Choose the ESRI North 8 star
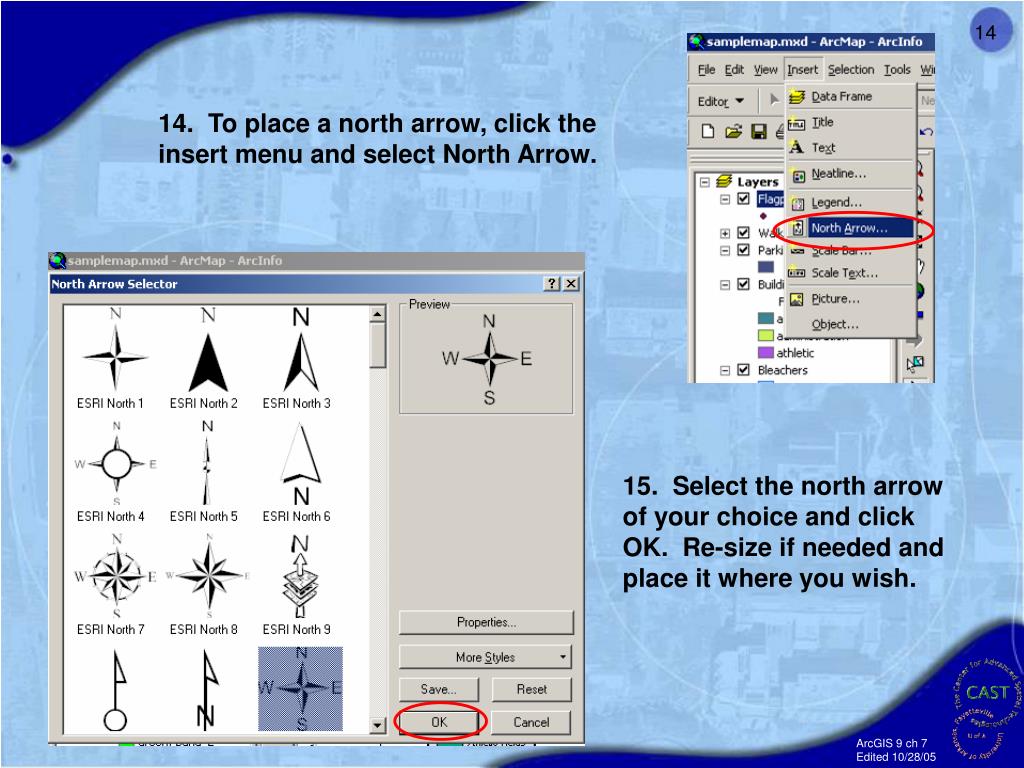The image size is (1024, 768). (x=207, y=584)
